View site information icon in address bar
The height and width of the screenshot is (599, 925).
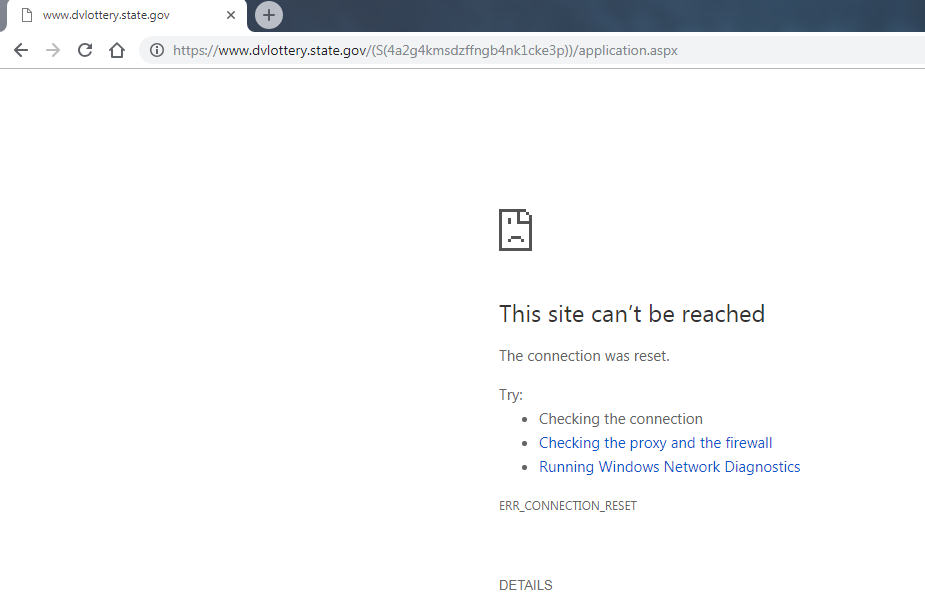(x=157, y=50)
